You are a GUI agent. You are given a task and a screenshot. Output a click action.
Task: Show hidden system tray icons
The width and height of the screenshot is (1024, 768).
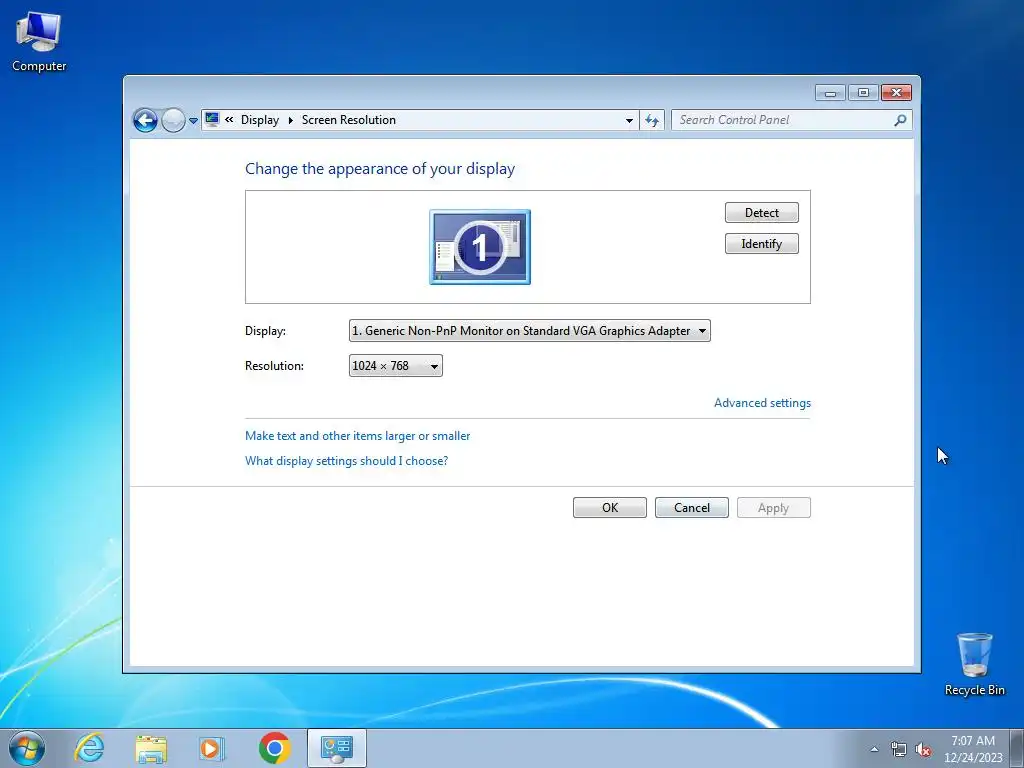(x=874, y=749)
